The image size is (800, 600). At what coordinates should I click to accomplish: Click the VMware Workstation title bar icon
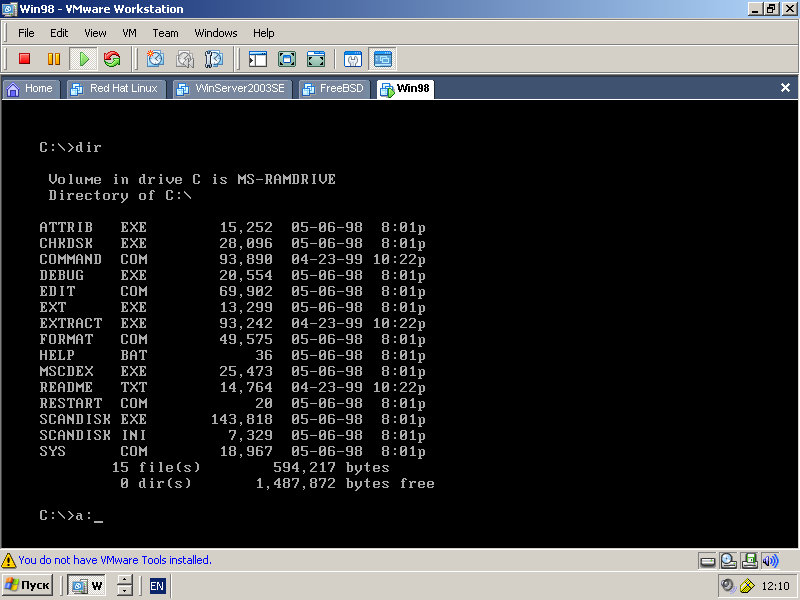9,9
